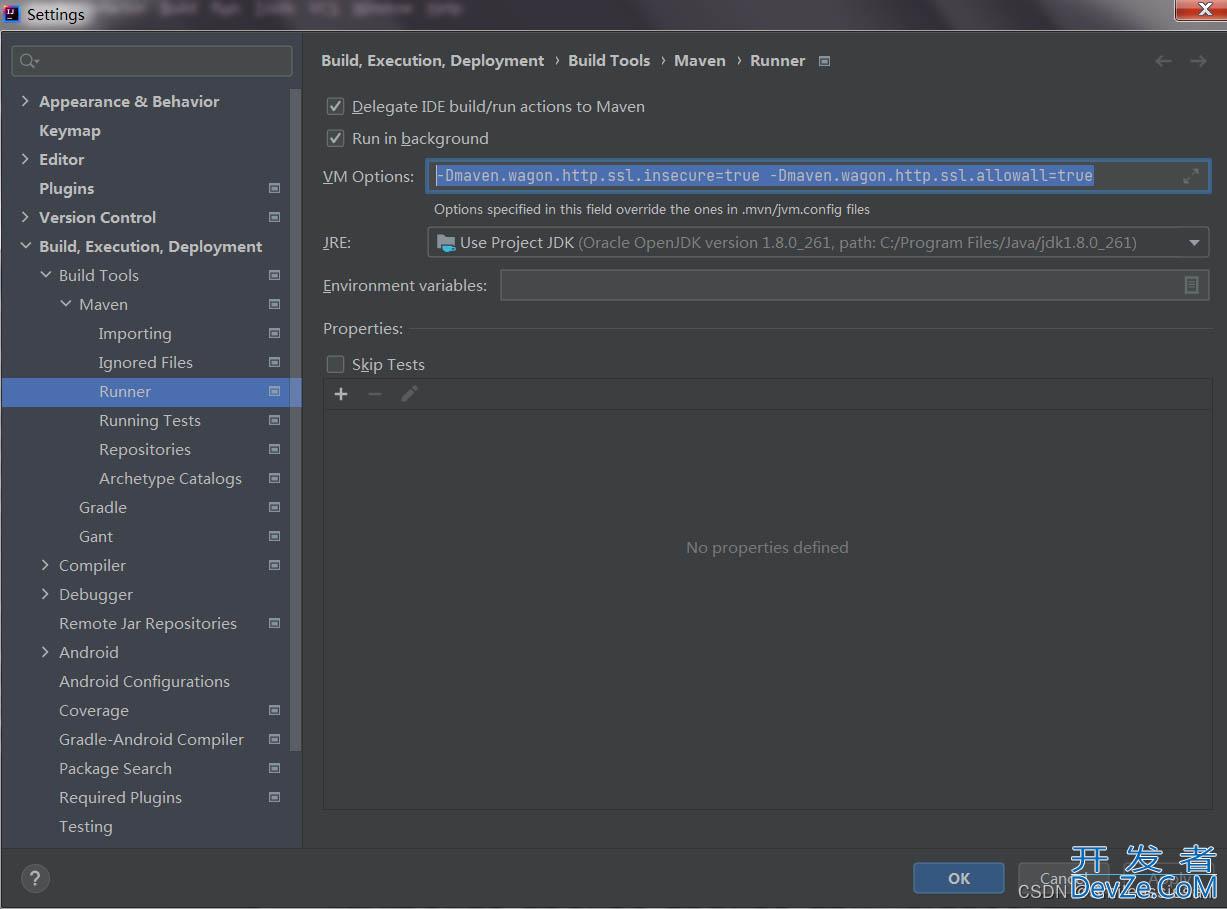The width and height of the screenshot is (1227, 909).
Task: Click project-level icon beside Build Tools
Action: point(274,275)
